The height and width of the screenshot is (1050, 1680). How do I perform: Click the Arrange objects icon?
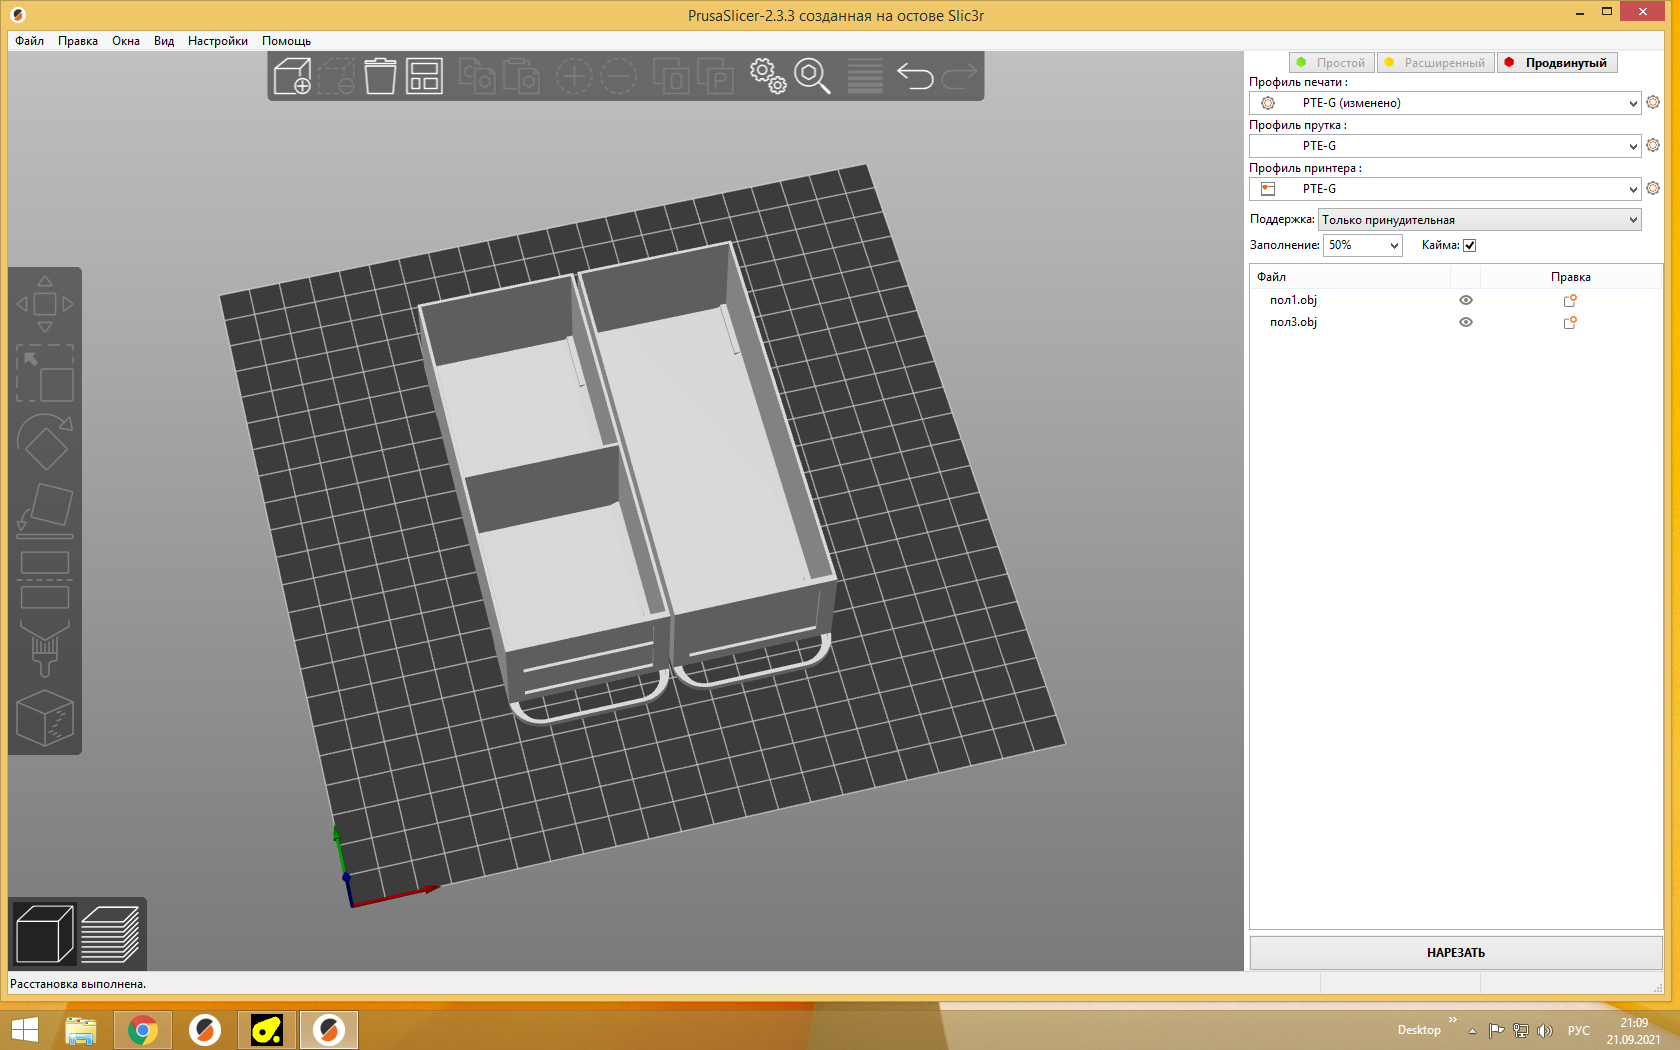pyautogui.click(x=424, y=76)
